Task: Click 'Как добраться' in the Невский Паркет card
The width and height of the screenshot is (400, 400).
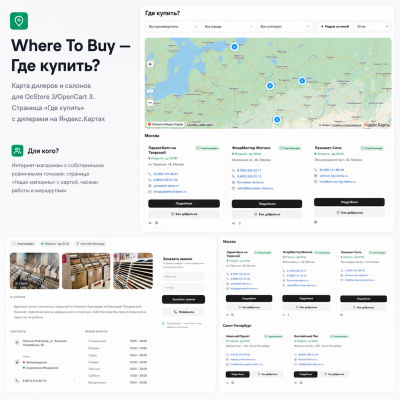Action: point(268,374)
